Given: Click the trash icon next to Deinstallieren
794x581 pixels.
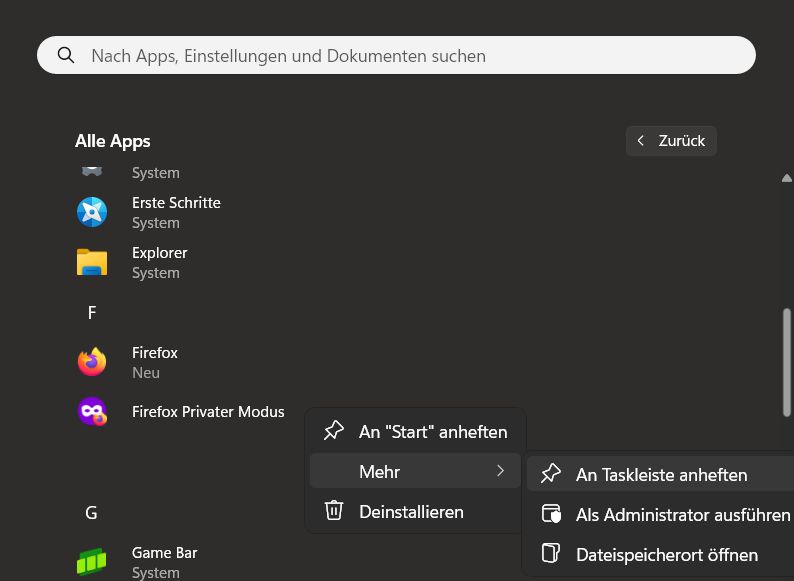Looking at the screenshot, I should (334, 511).
